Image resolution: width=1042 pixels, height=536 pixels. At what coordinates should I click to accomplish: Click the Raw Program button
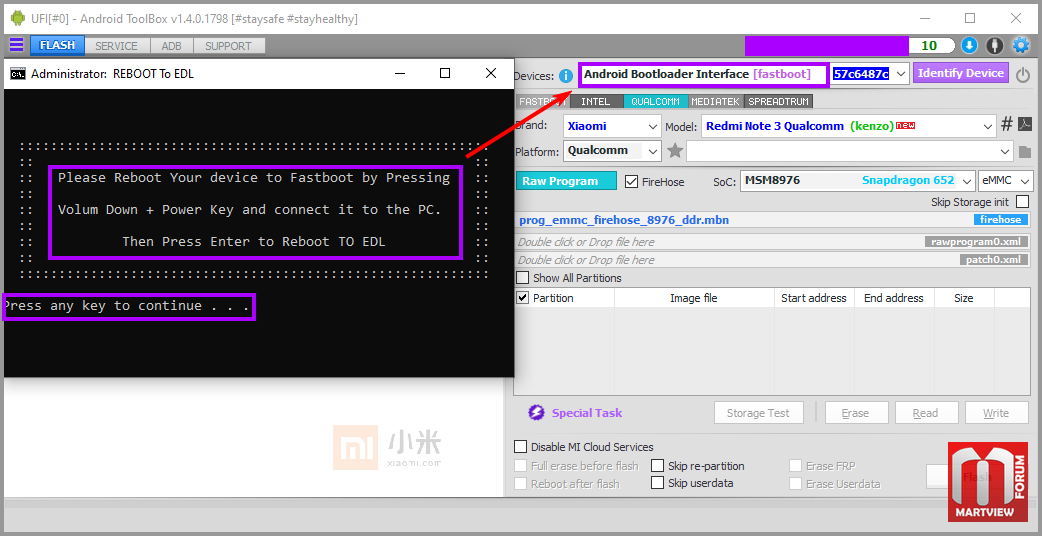coord(566,181)
